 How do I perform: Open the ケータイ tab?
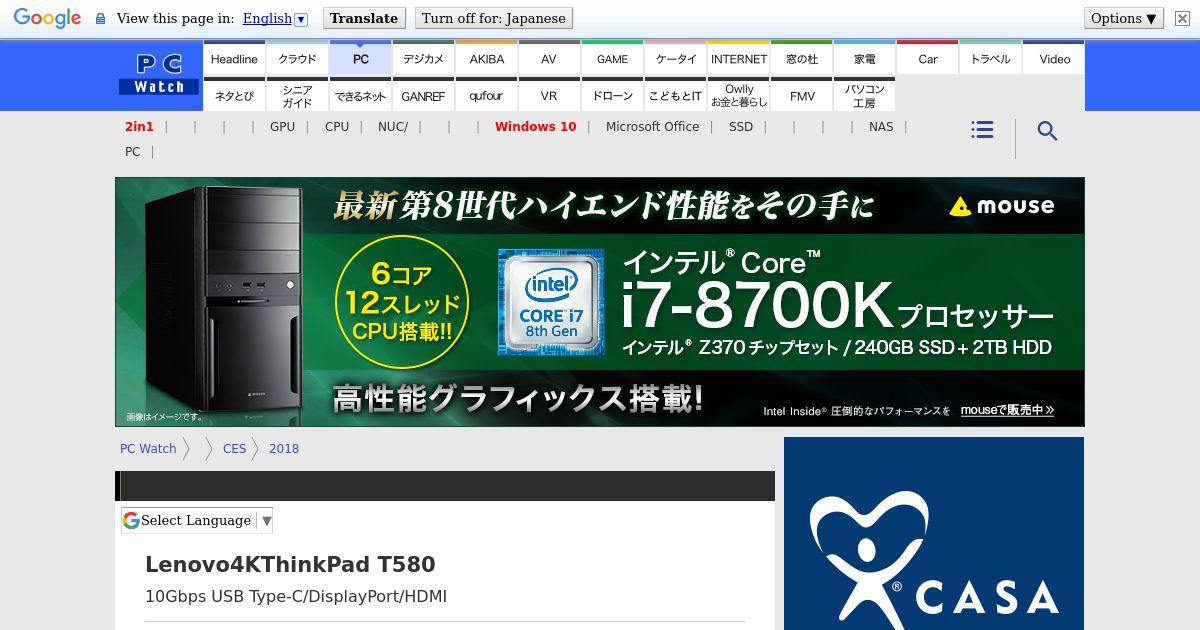pyautogui.click(x=675, y=58)
